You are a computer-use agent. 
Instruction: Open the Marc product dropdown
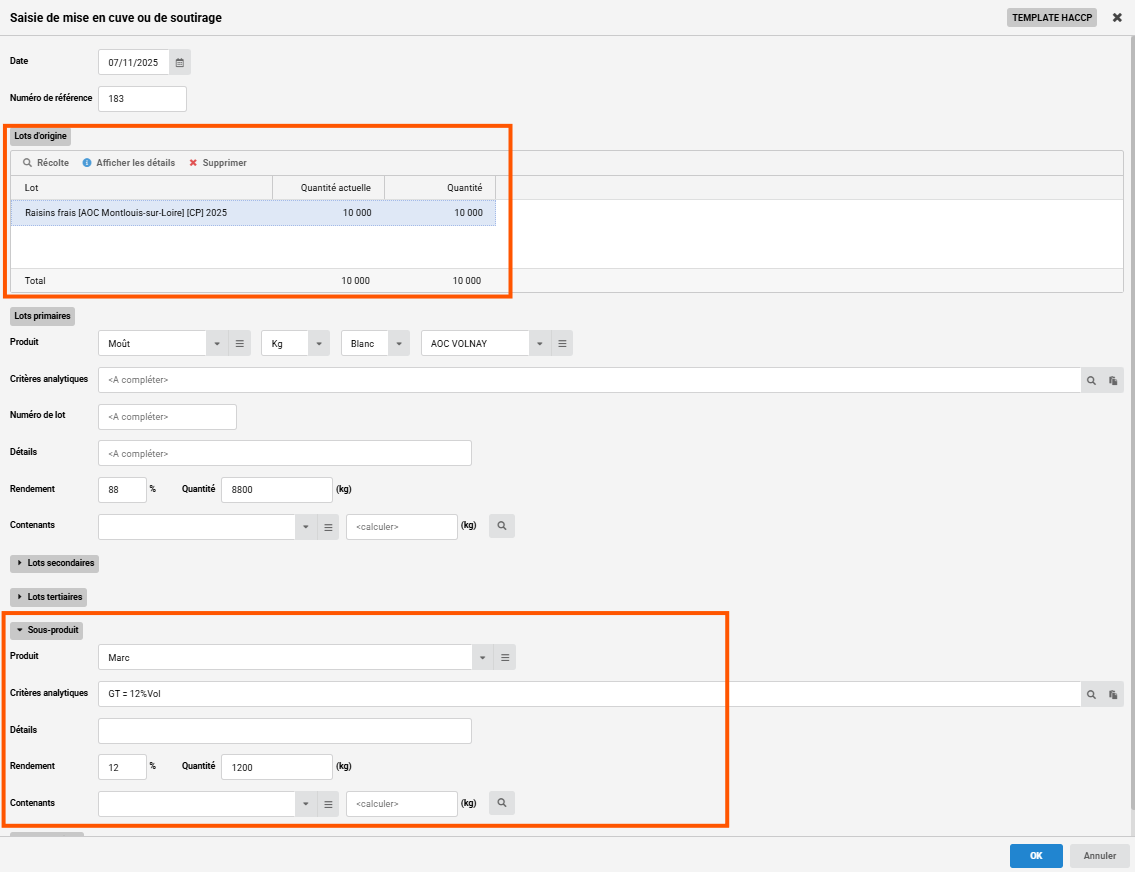point(483,657)
